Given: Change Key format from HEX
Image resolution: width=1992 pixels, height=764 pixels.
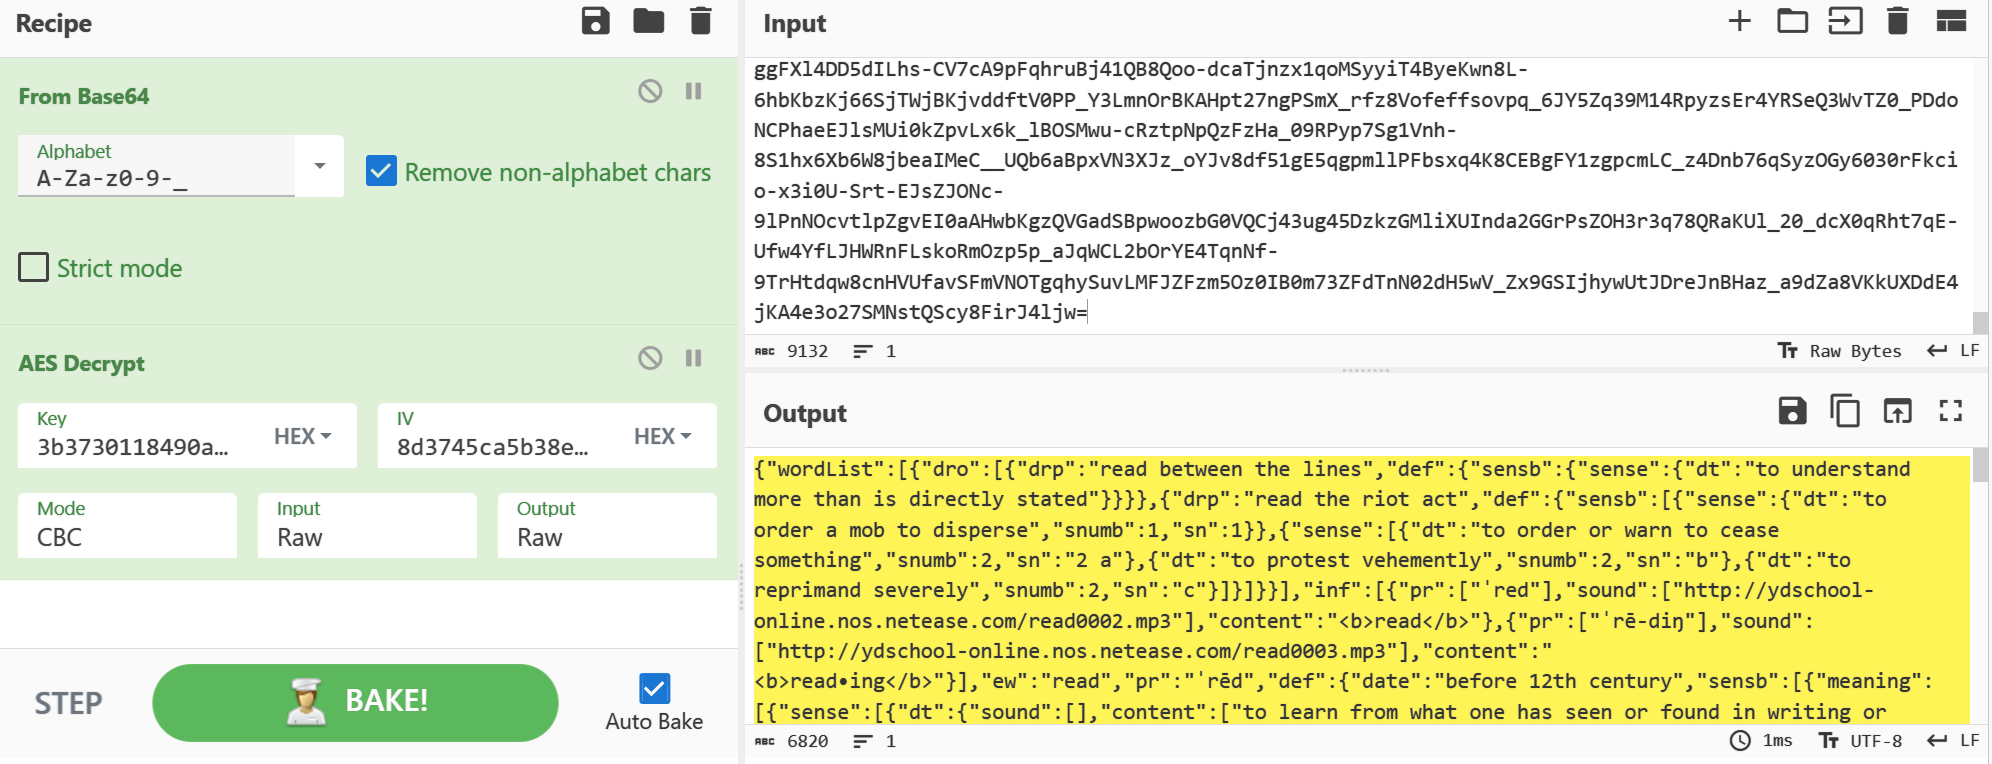Looking at the screenshot, I should tap(302, 436).
